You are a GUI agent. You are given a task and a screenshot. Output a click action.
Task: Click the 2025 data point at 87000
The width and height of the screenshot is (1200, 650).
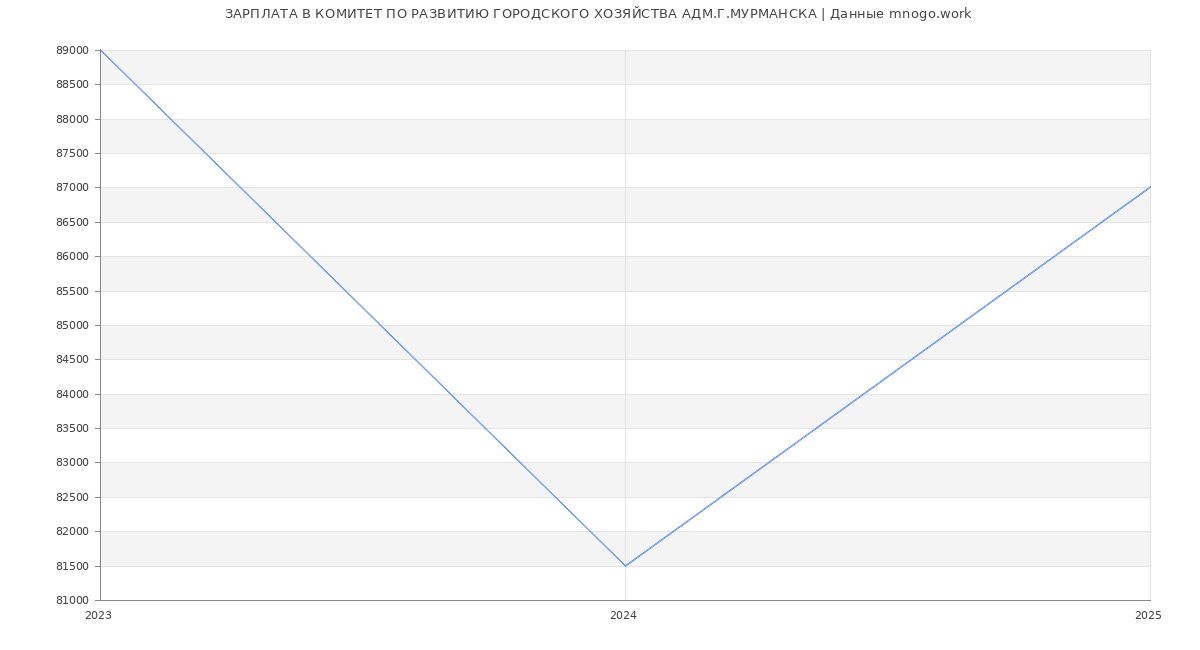click(1149, 188)
